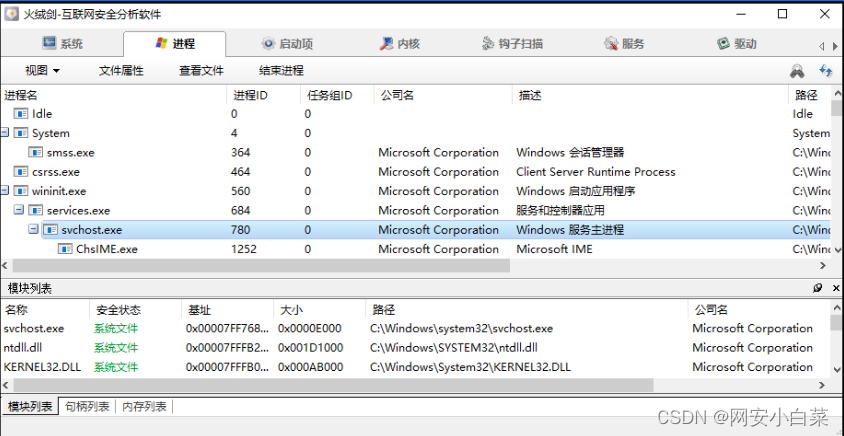Switch to the 内存列表 bottom tab
844x436 pixels.
[x=144, y=406]
